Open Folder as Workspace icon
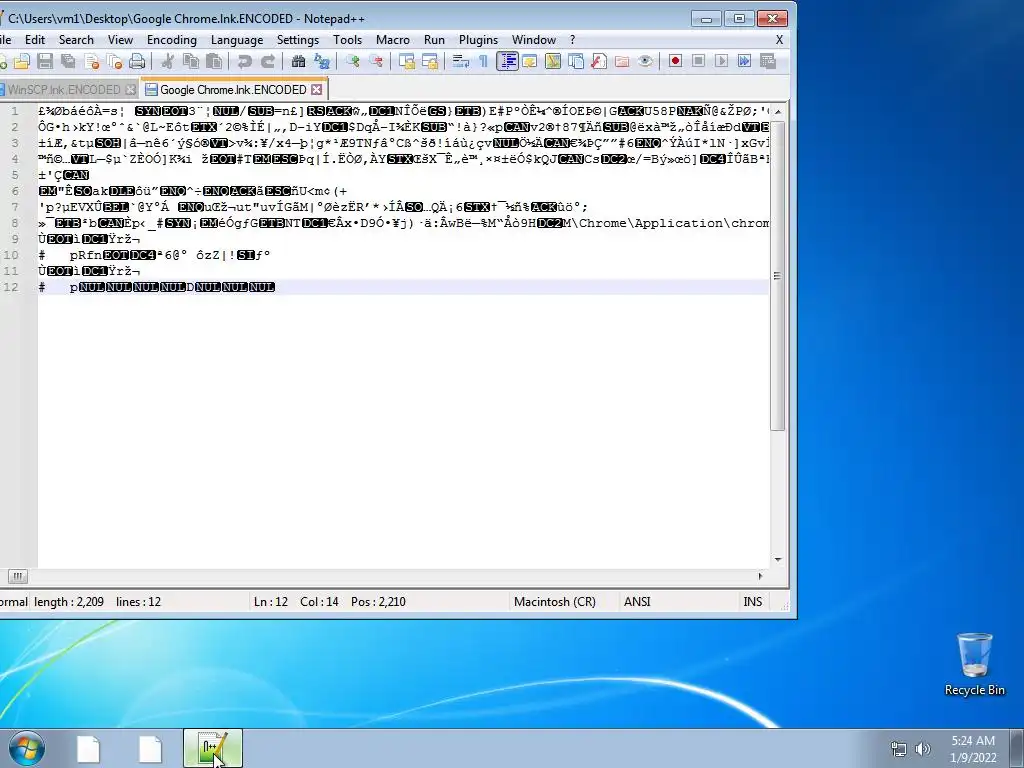 click(x=622, y=61)
